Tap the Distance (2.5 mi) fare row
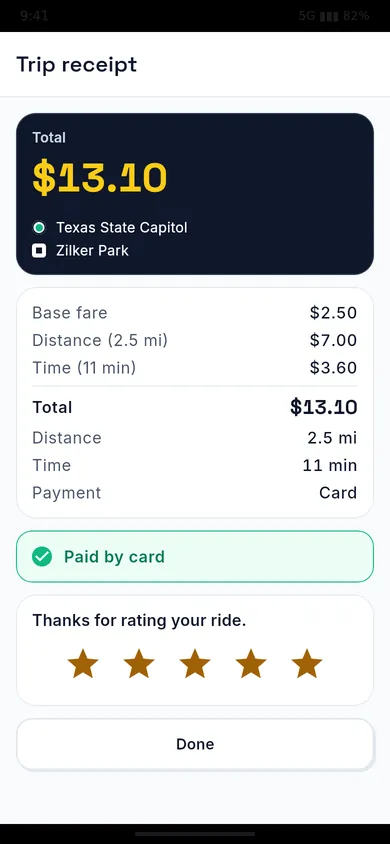Viewport: 390px width, 844px height. pyautogui.click(x=195, y=340)
